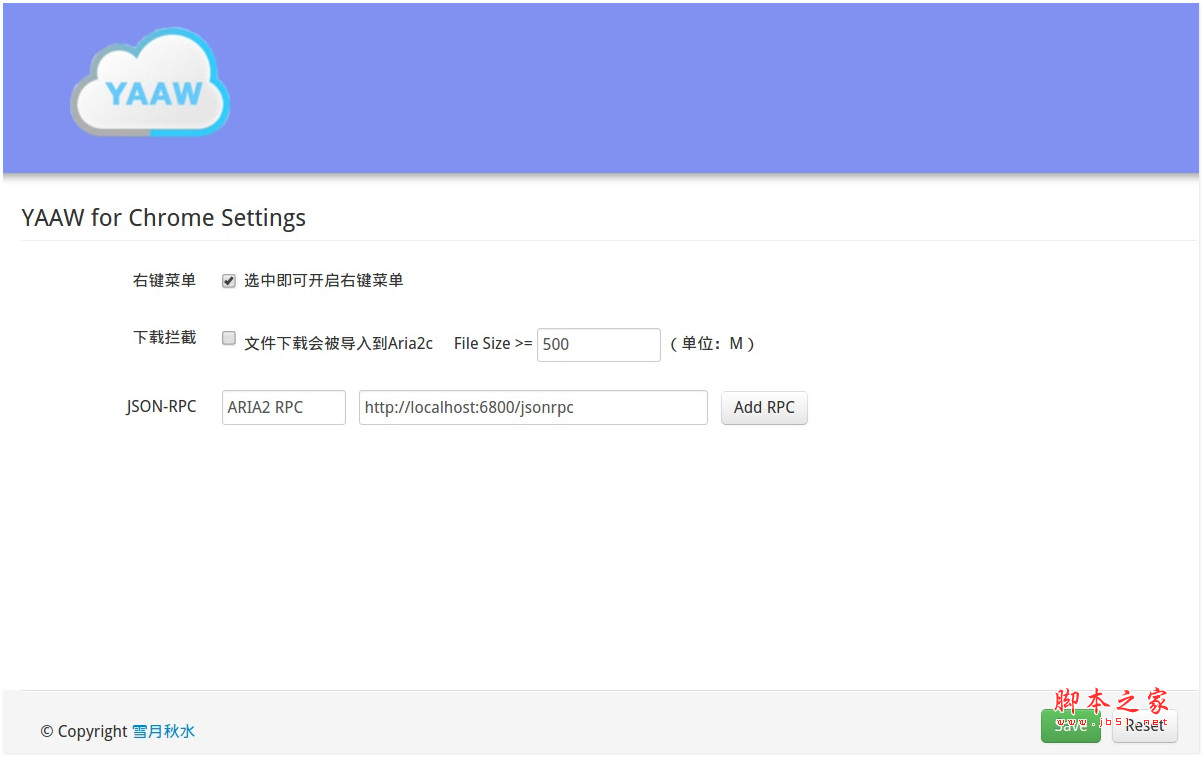Click the JSON-RPC row label

(x=161, y=406)
